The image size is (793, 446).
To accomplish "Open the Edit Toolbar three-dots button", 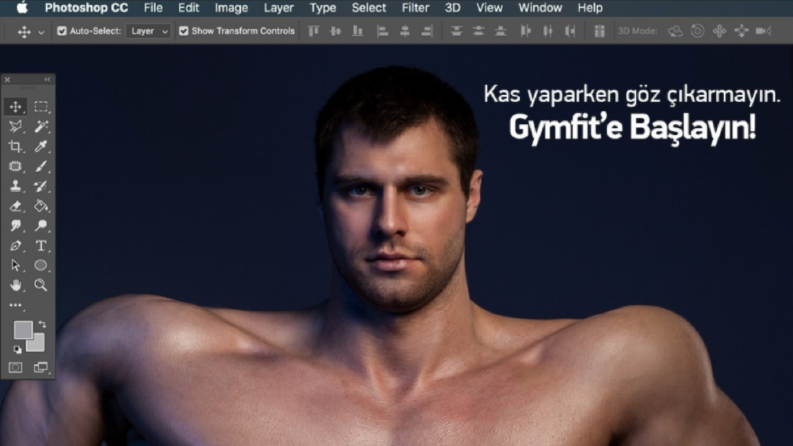I will [x=15, y=305].
